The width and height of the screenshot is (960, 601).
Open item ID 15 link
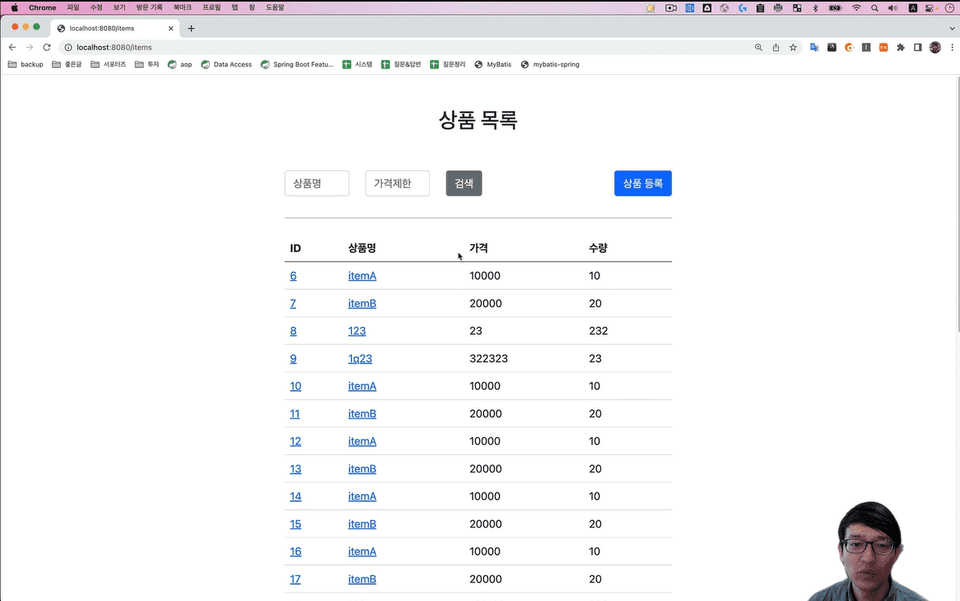[x=296, y=523]
